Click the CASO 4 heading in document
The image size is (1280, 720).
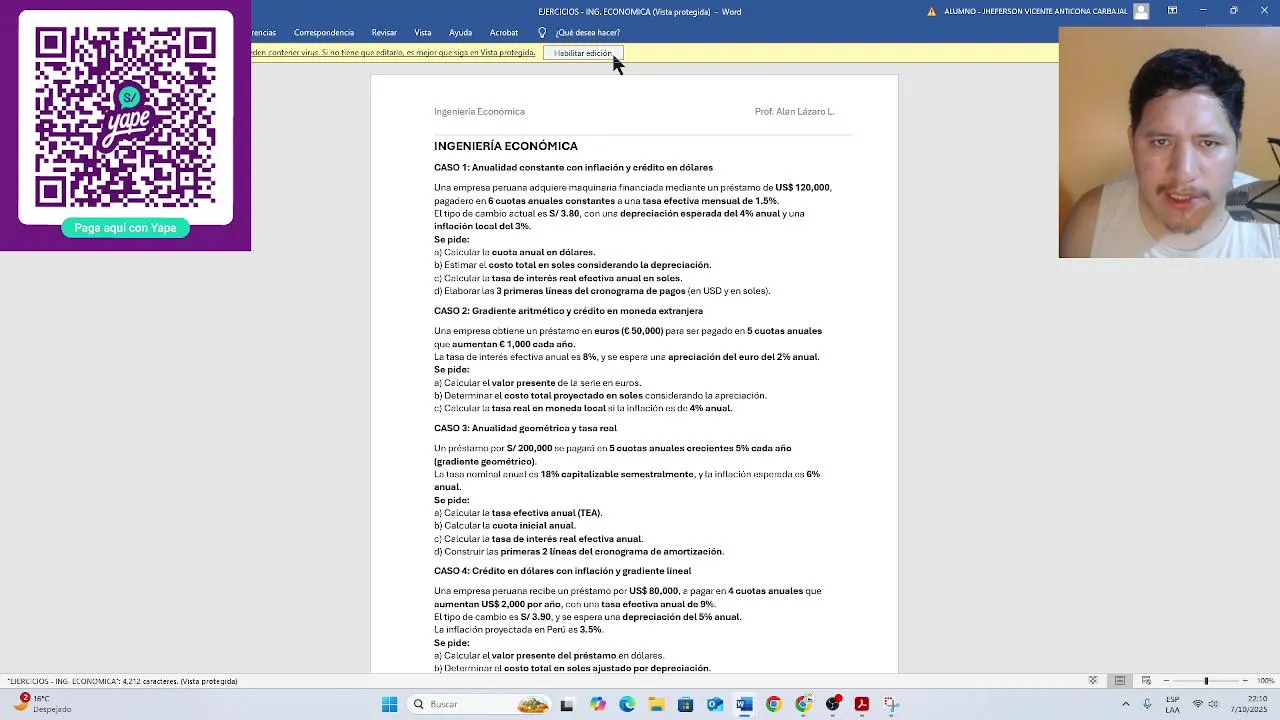562,571
